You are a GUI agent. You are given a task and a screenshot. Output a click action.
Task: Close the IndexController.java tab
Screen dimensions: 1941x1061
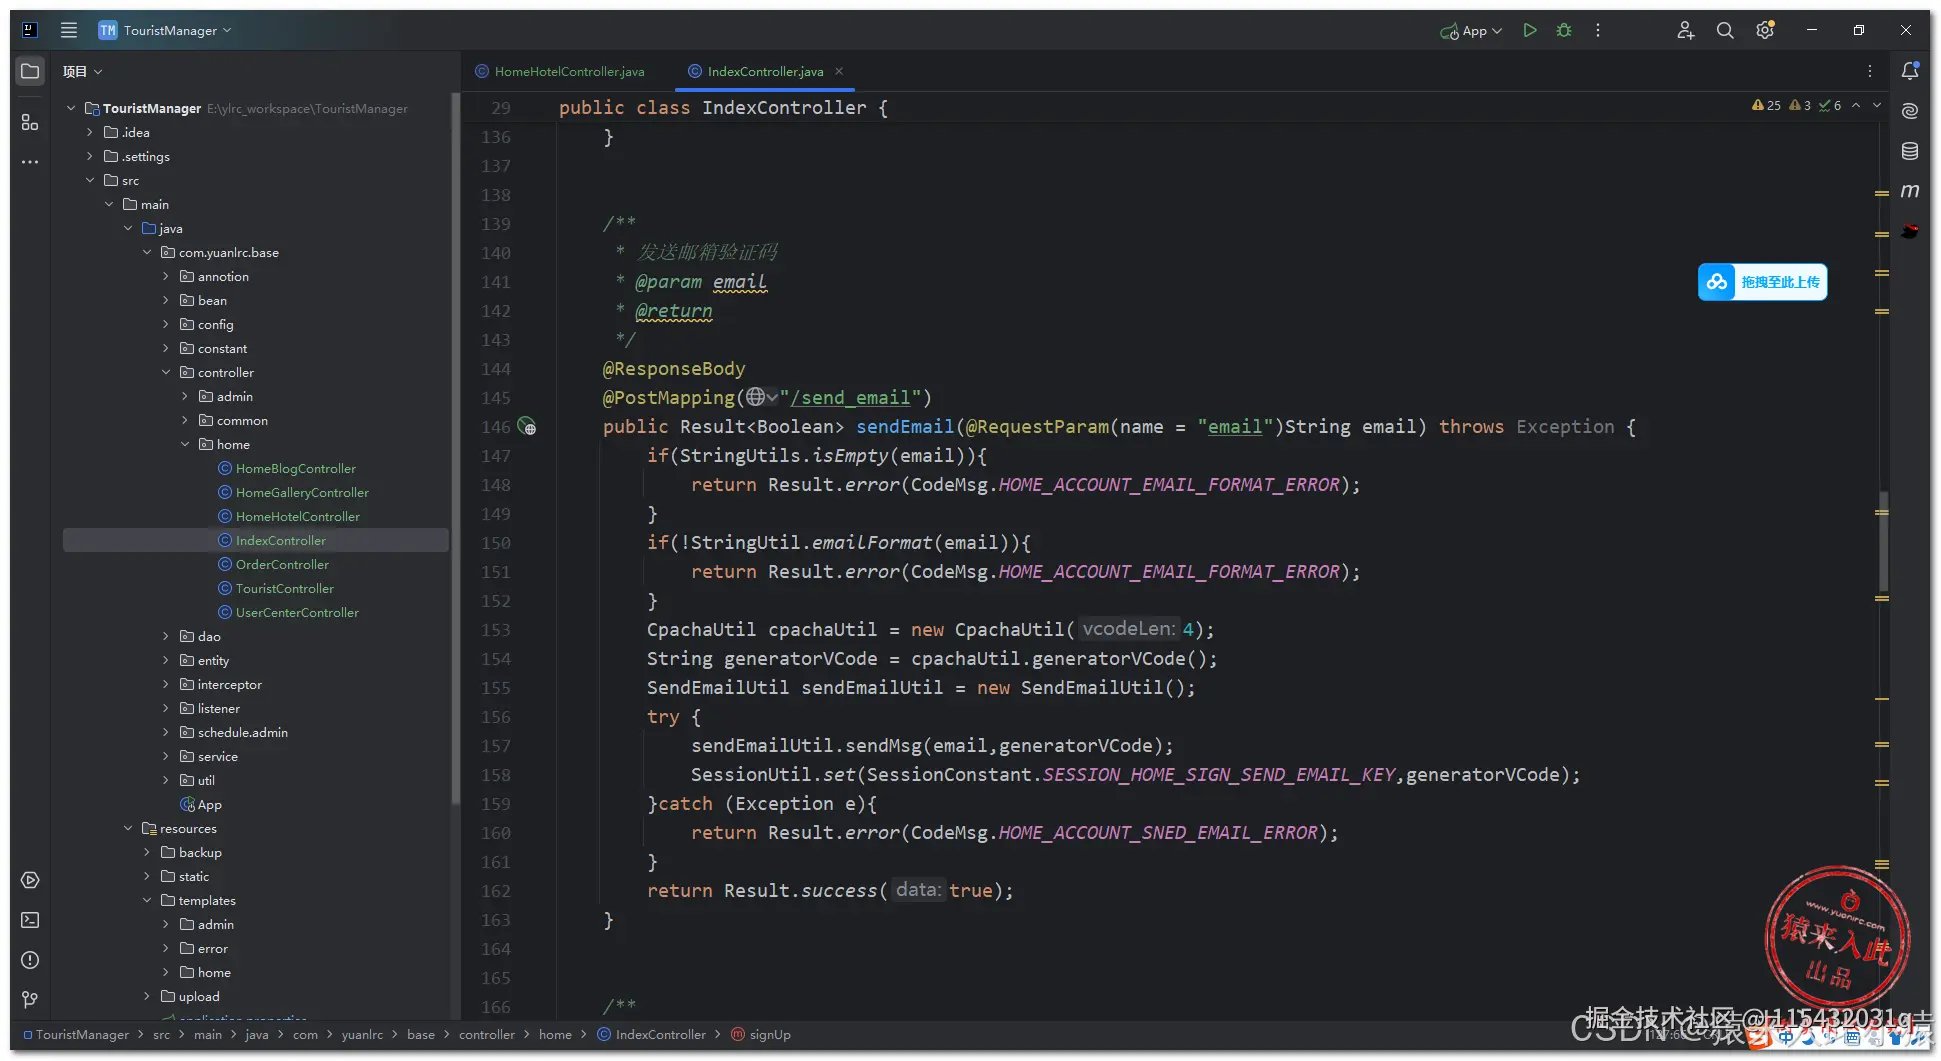point(839,71)
